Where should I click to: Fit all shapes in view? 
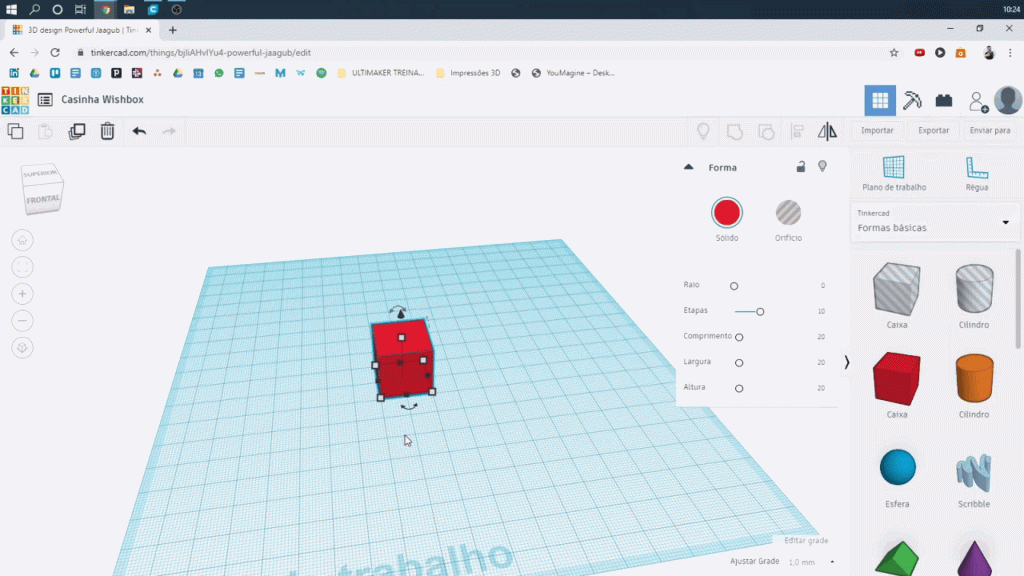[22, 267]
